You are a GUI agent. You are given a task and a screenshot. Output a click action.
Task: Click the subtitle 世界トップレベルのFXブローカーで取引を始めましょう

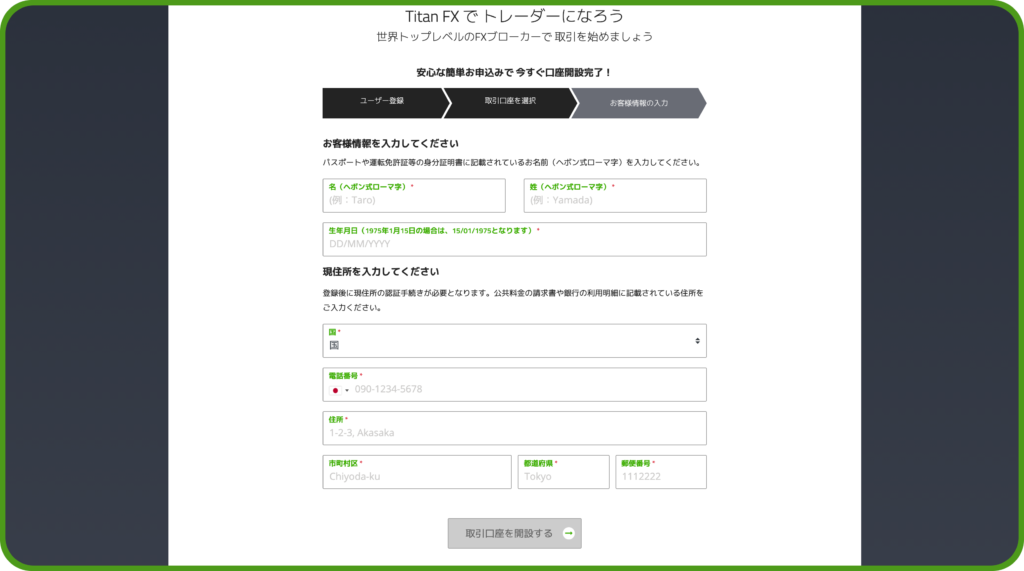coord(515,37)
